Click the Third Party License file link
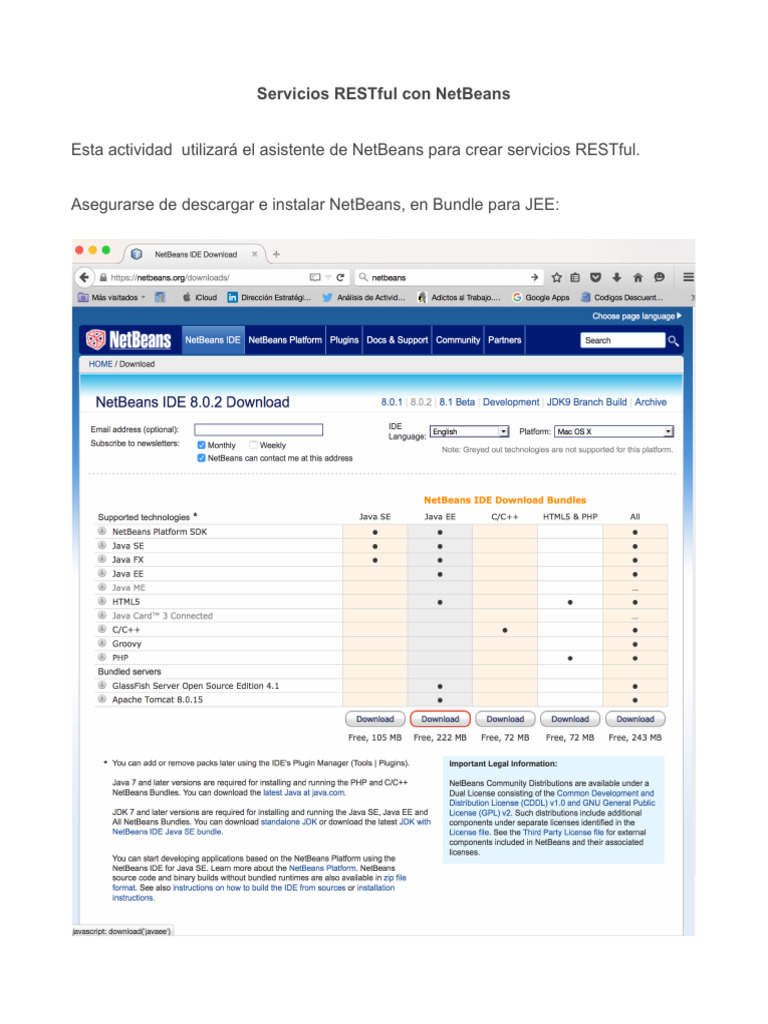 [x=563, y=832]
